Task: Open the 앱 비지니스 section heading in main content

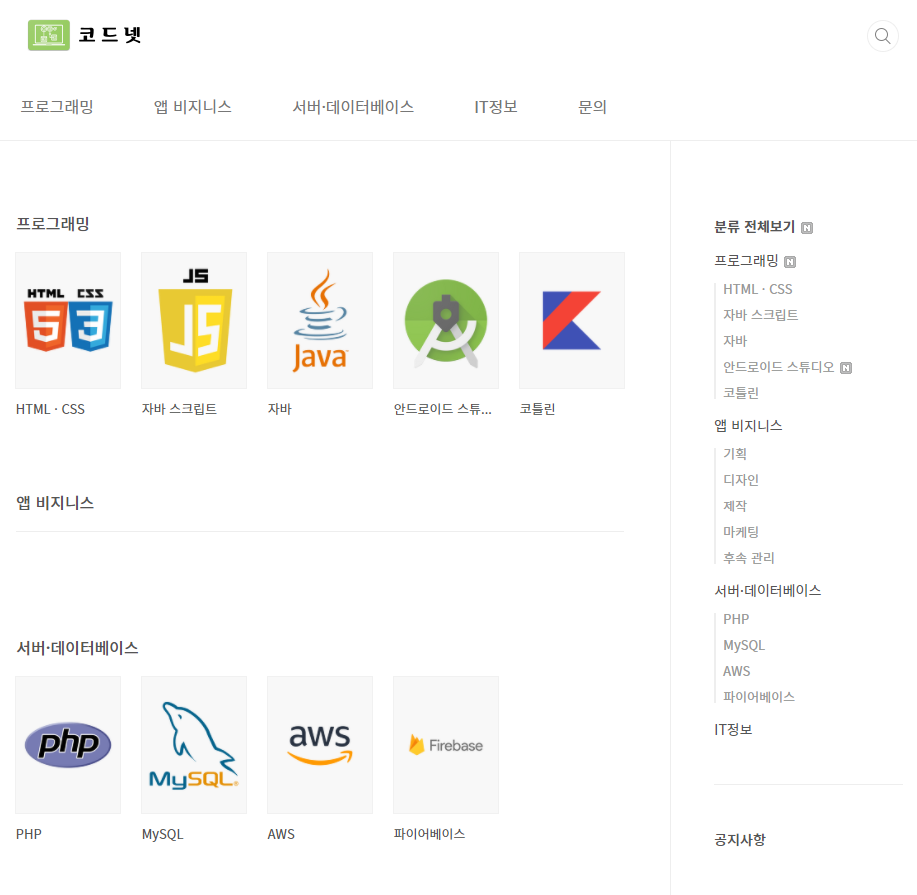Action: coord(55,503)
